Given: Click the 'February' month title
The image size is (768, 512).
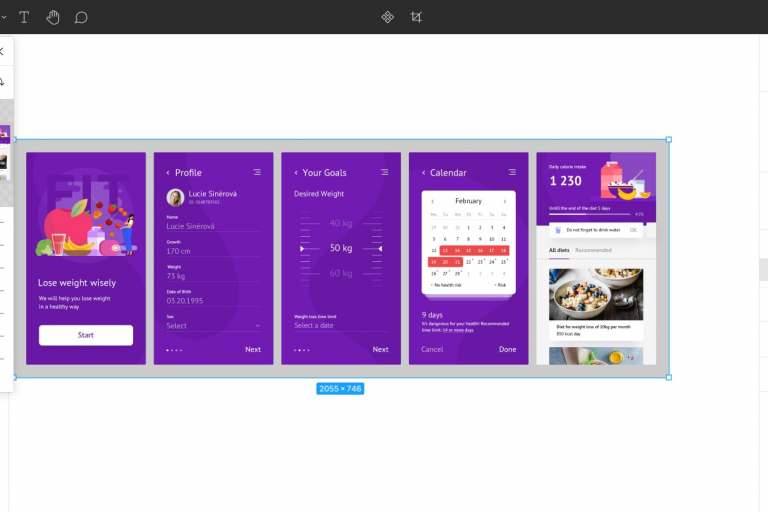Looking at the screenshot, I should coord(468,201).
